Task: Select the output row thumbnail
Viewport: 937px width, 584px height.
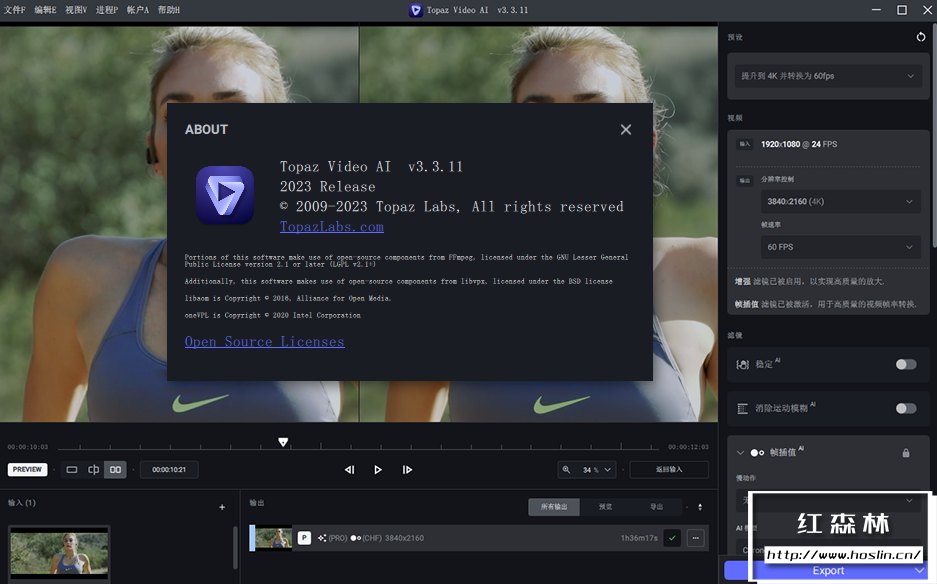Action: (274, 537)
